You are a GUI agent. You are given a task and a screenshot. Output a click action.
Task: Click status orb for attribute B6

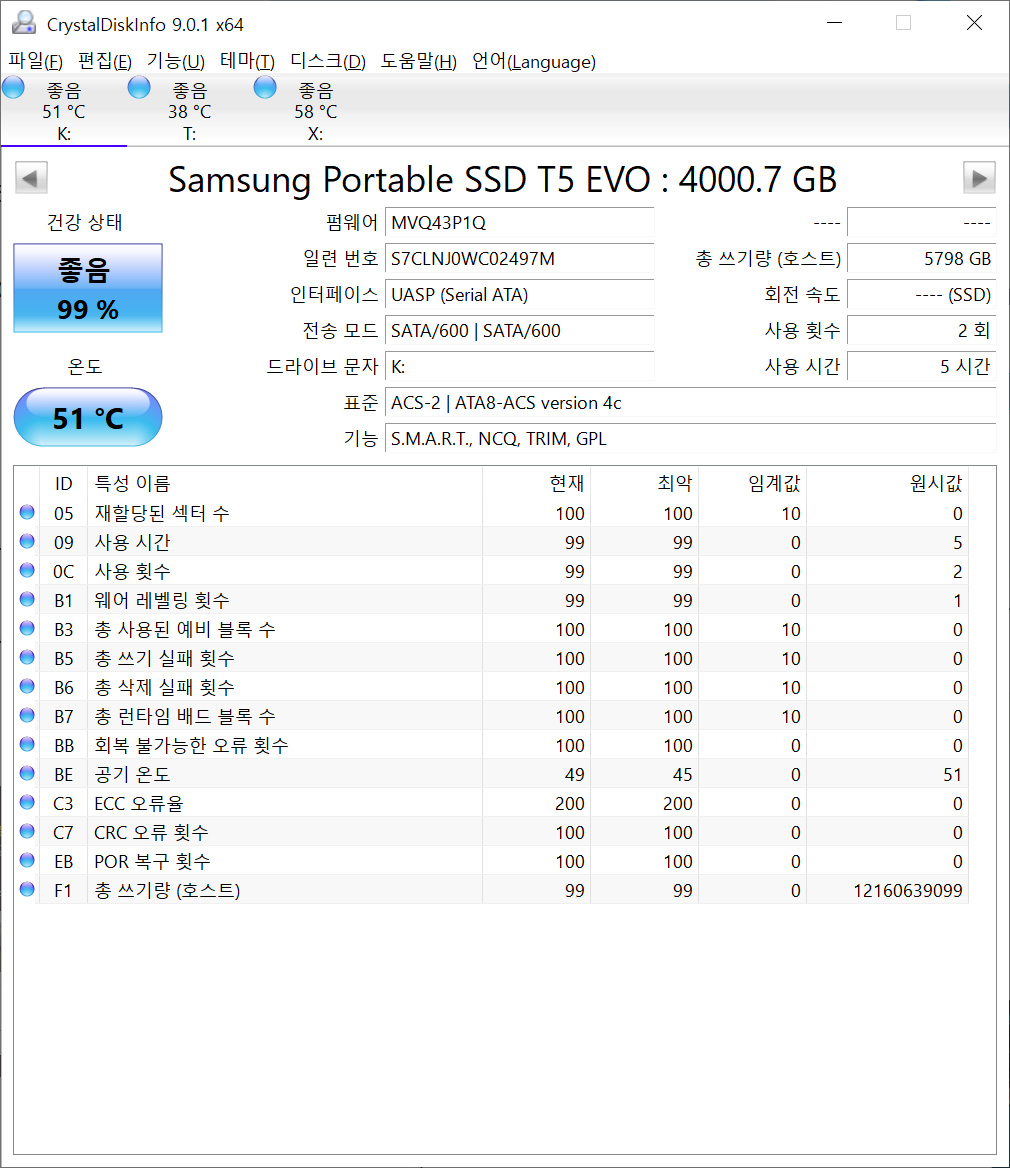(x=28, y=687)
